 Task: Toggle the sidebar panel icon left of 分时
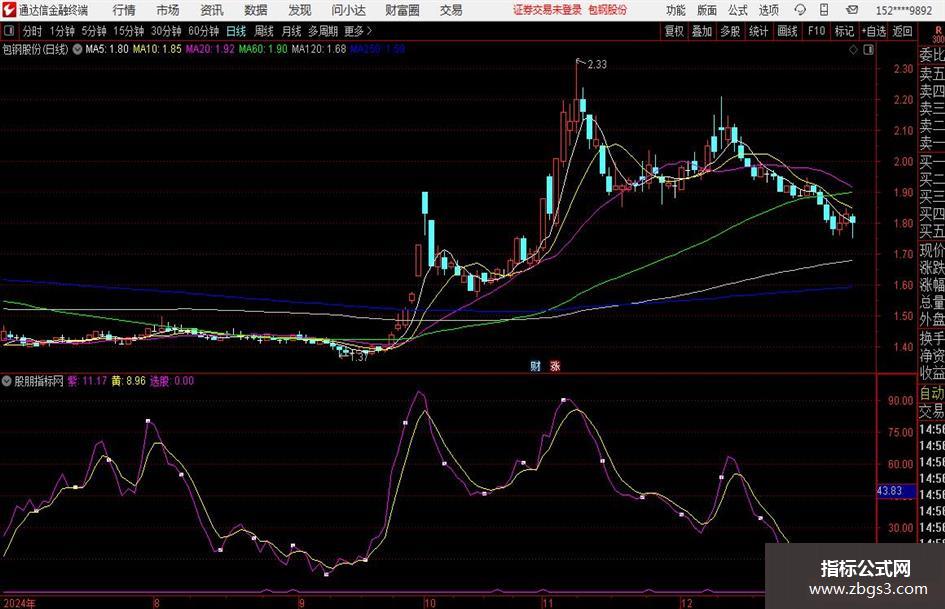9,31
